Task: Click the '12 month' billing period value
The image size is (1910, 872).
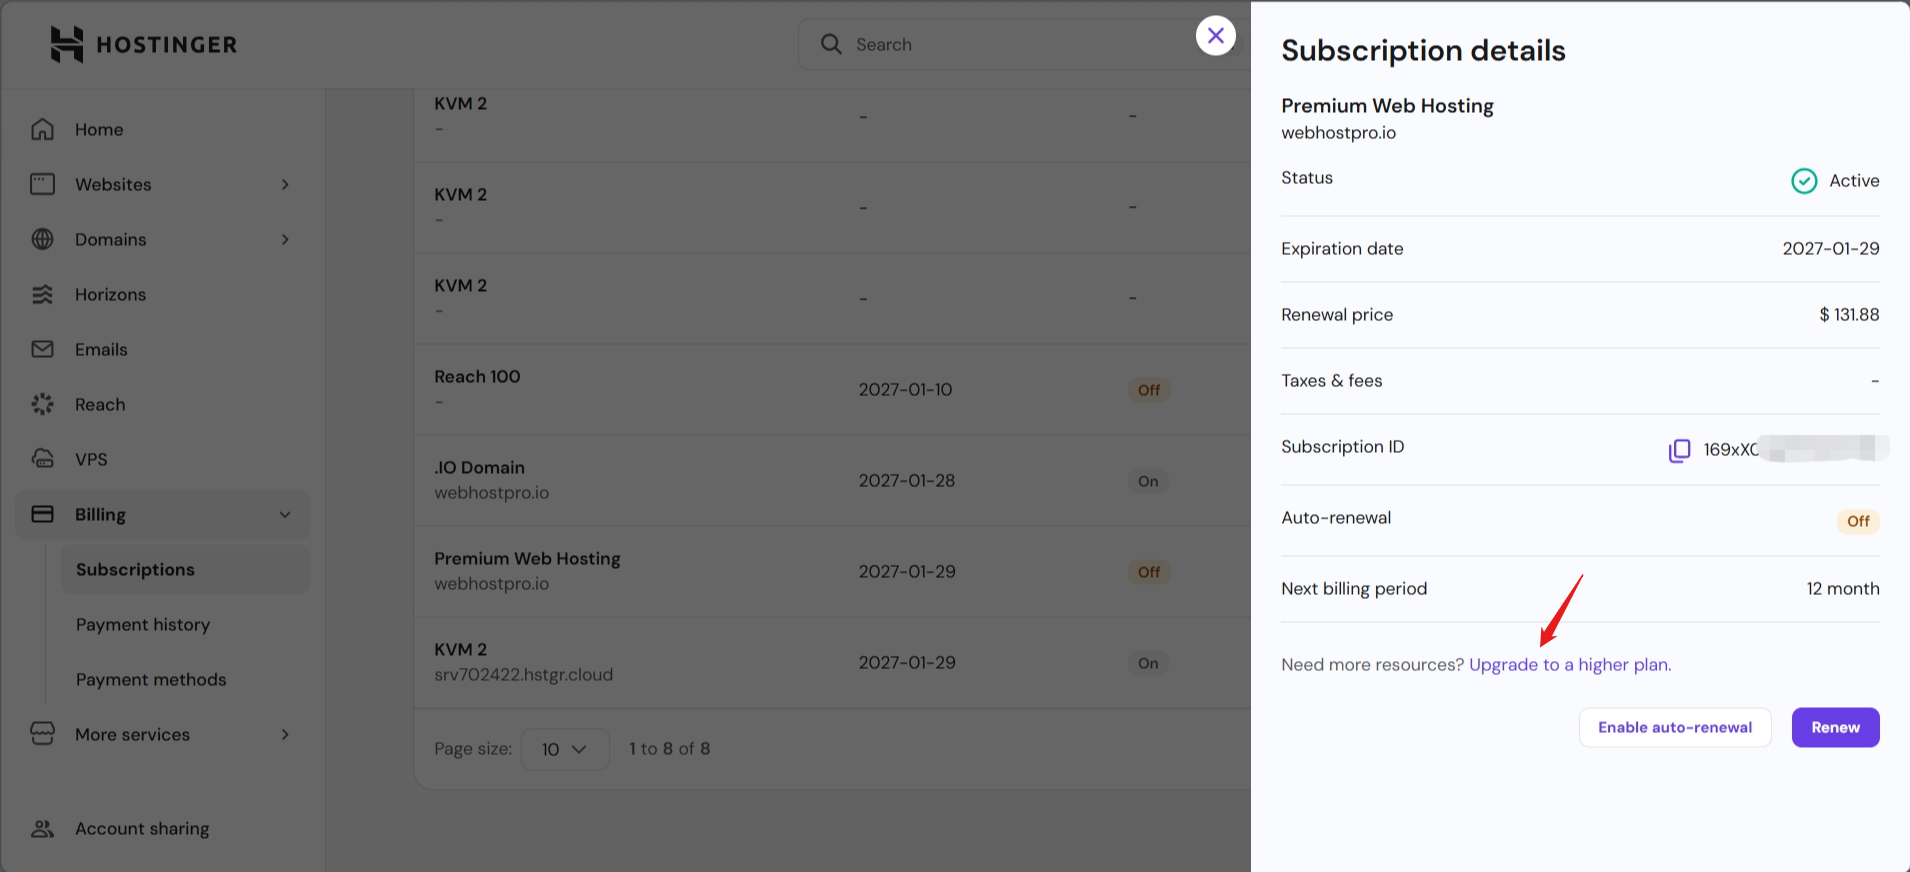Action: tap(1843, 589)
